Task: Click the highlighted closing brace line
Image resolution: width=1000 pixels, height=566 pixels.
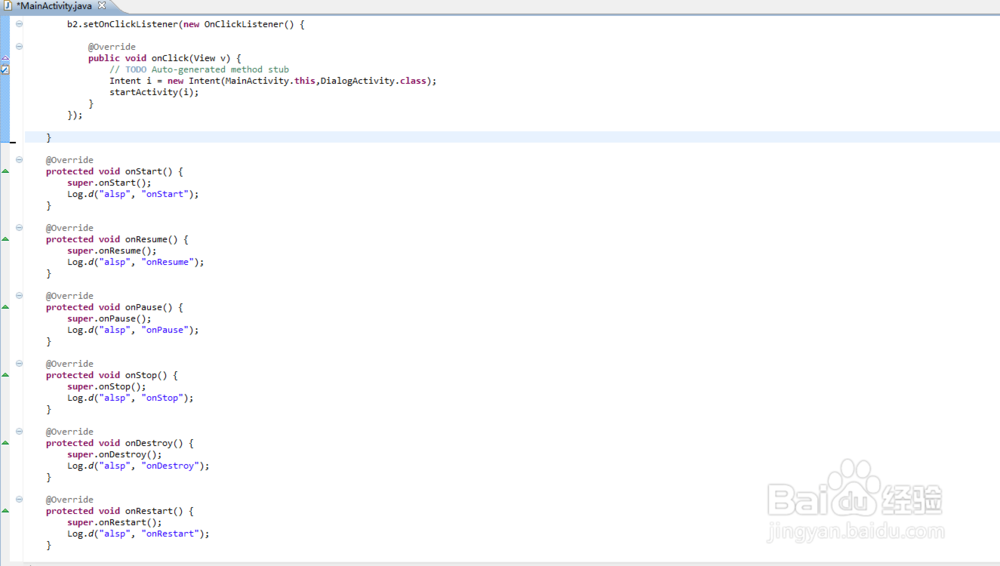Action: 512,138
